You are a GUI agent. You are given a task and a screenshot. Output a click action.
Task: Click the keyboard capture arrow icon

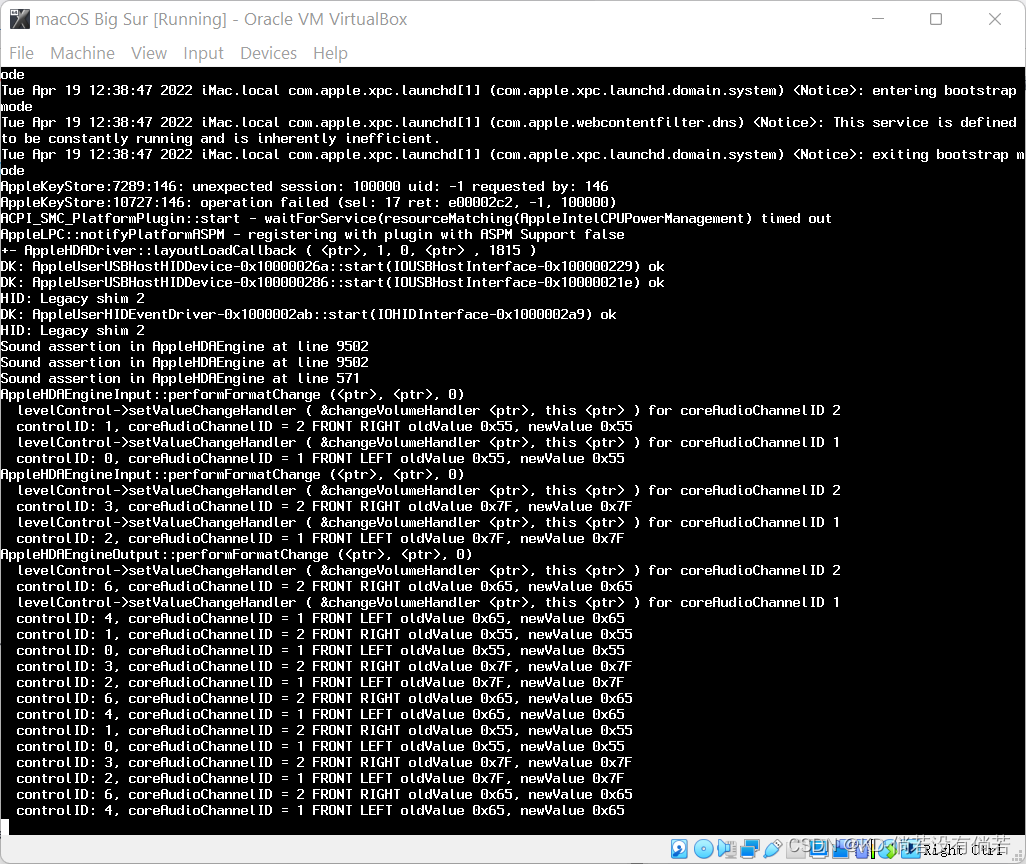(911, 849)
